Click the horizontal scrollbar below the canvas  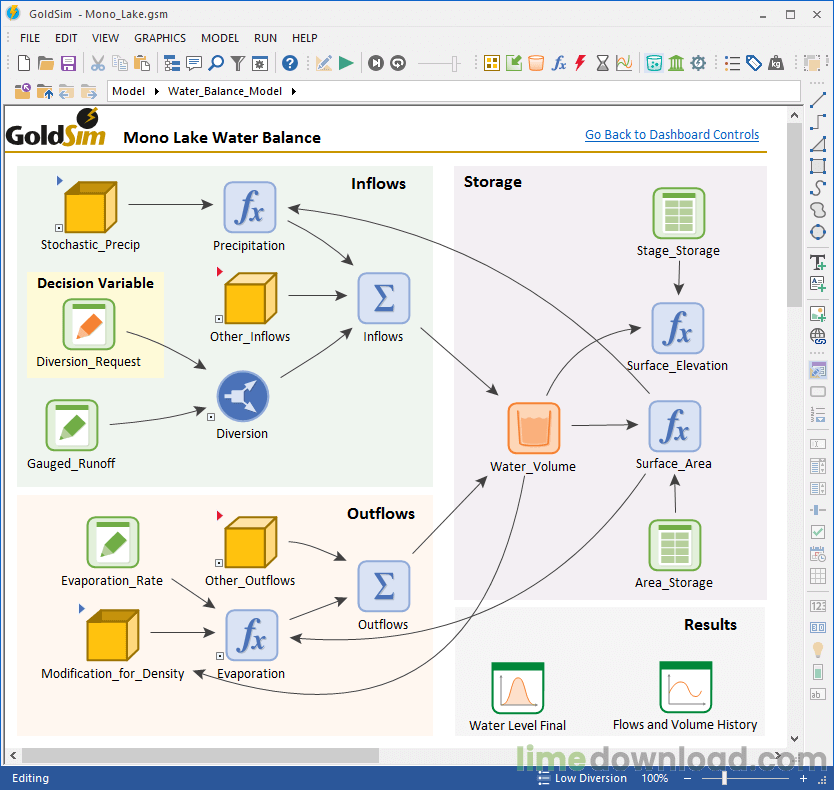tap(200, 755)
